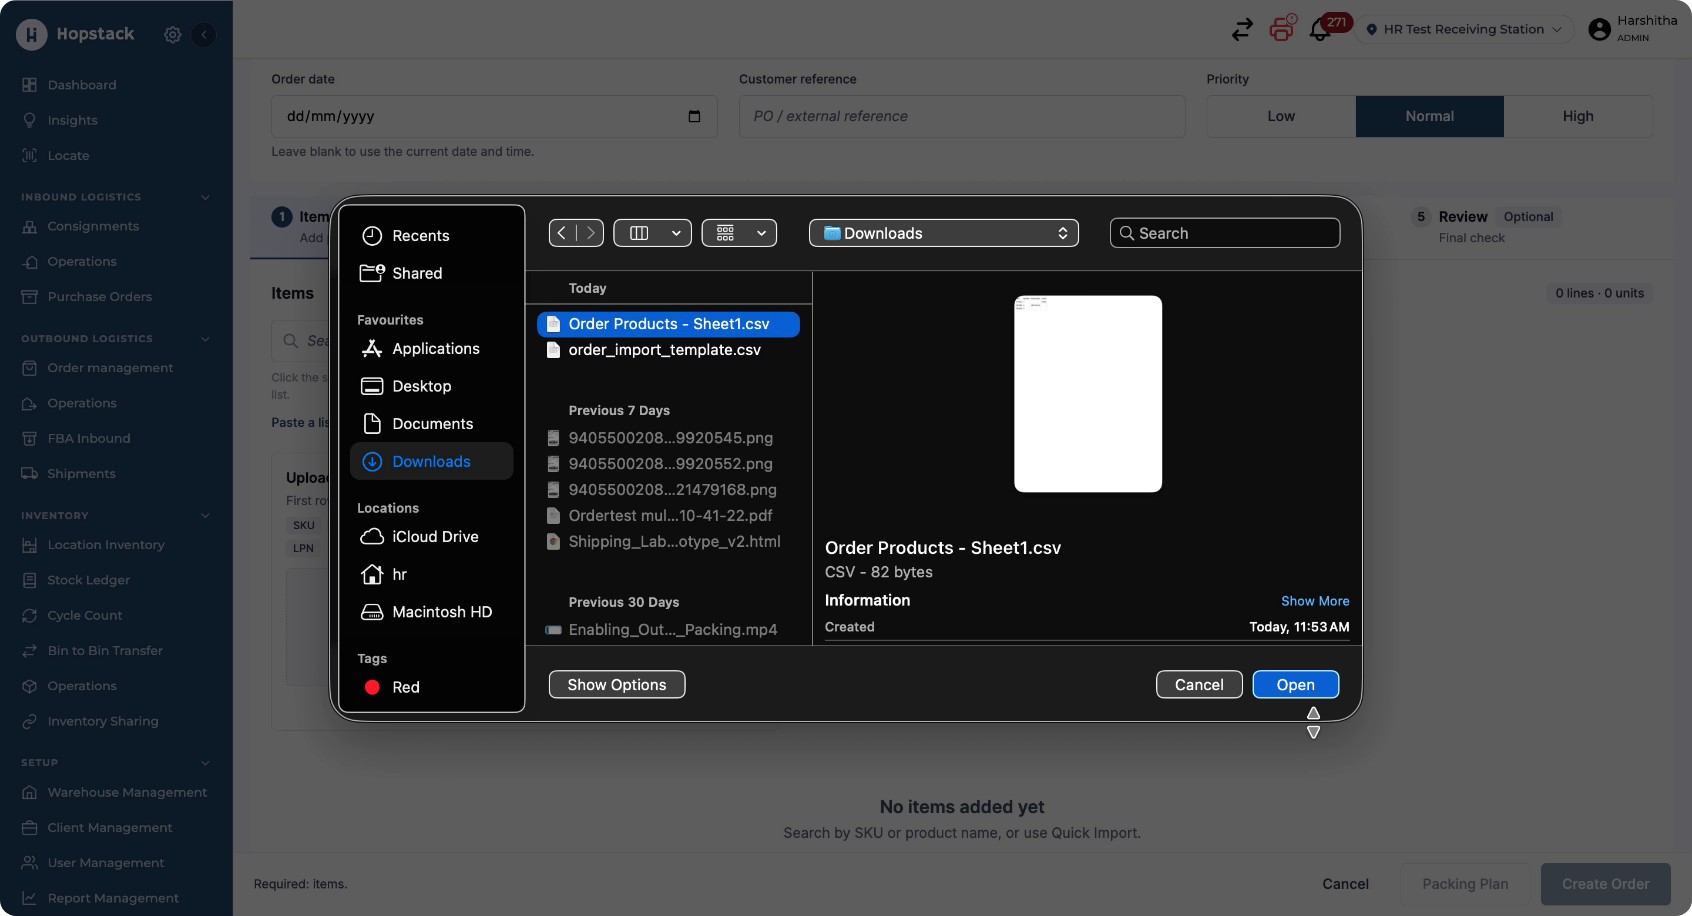The width and height of the screenshot is (1692, 916).
Task: Collapse sidebar with the chevron button
Action: pos(204,34)
